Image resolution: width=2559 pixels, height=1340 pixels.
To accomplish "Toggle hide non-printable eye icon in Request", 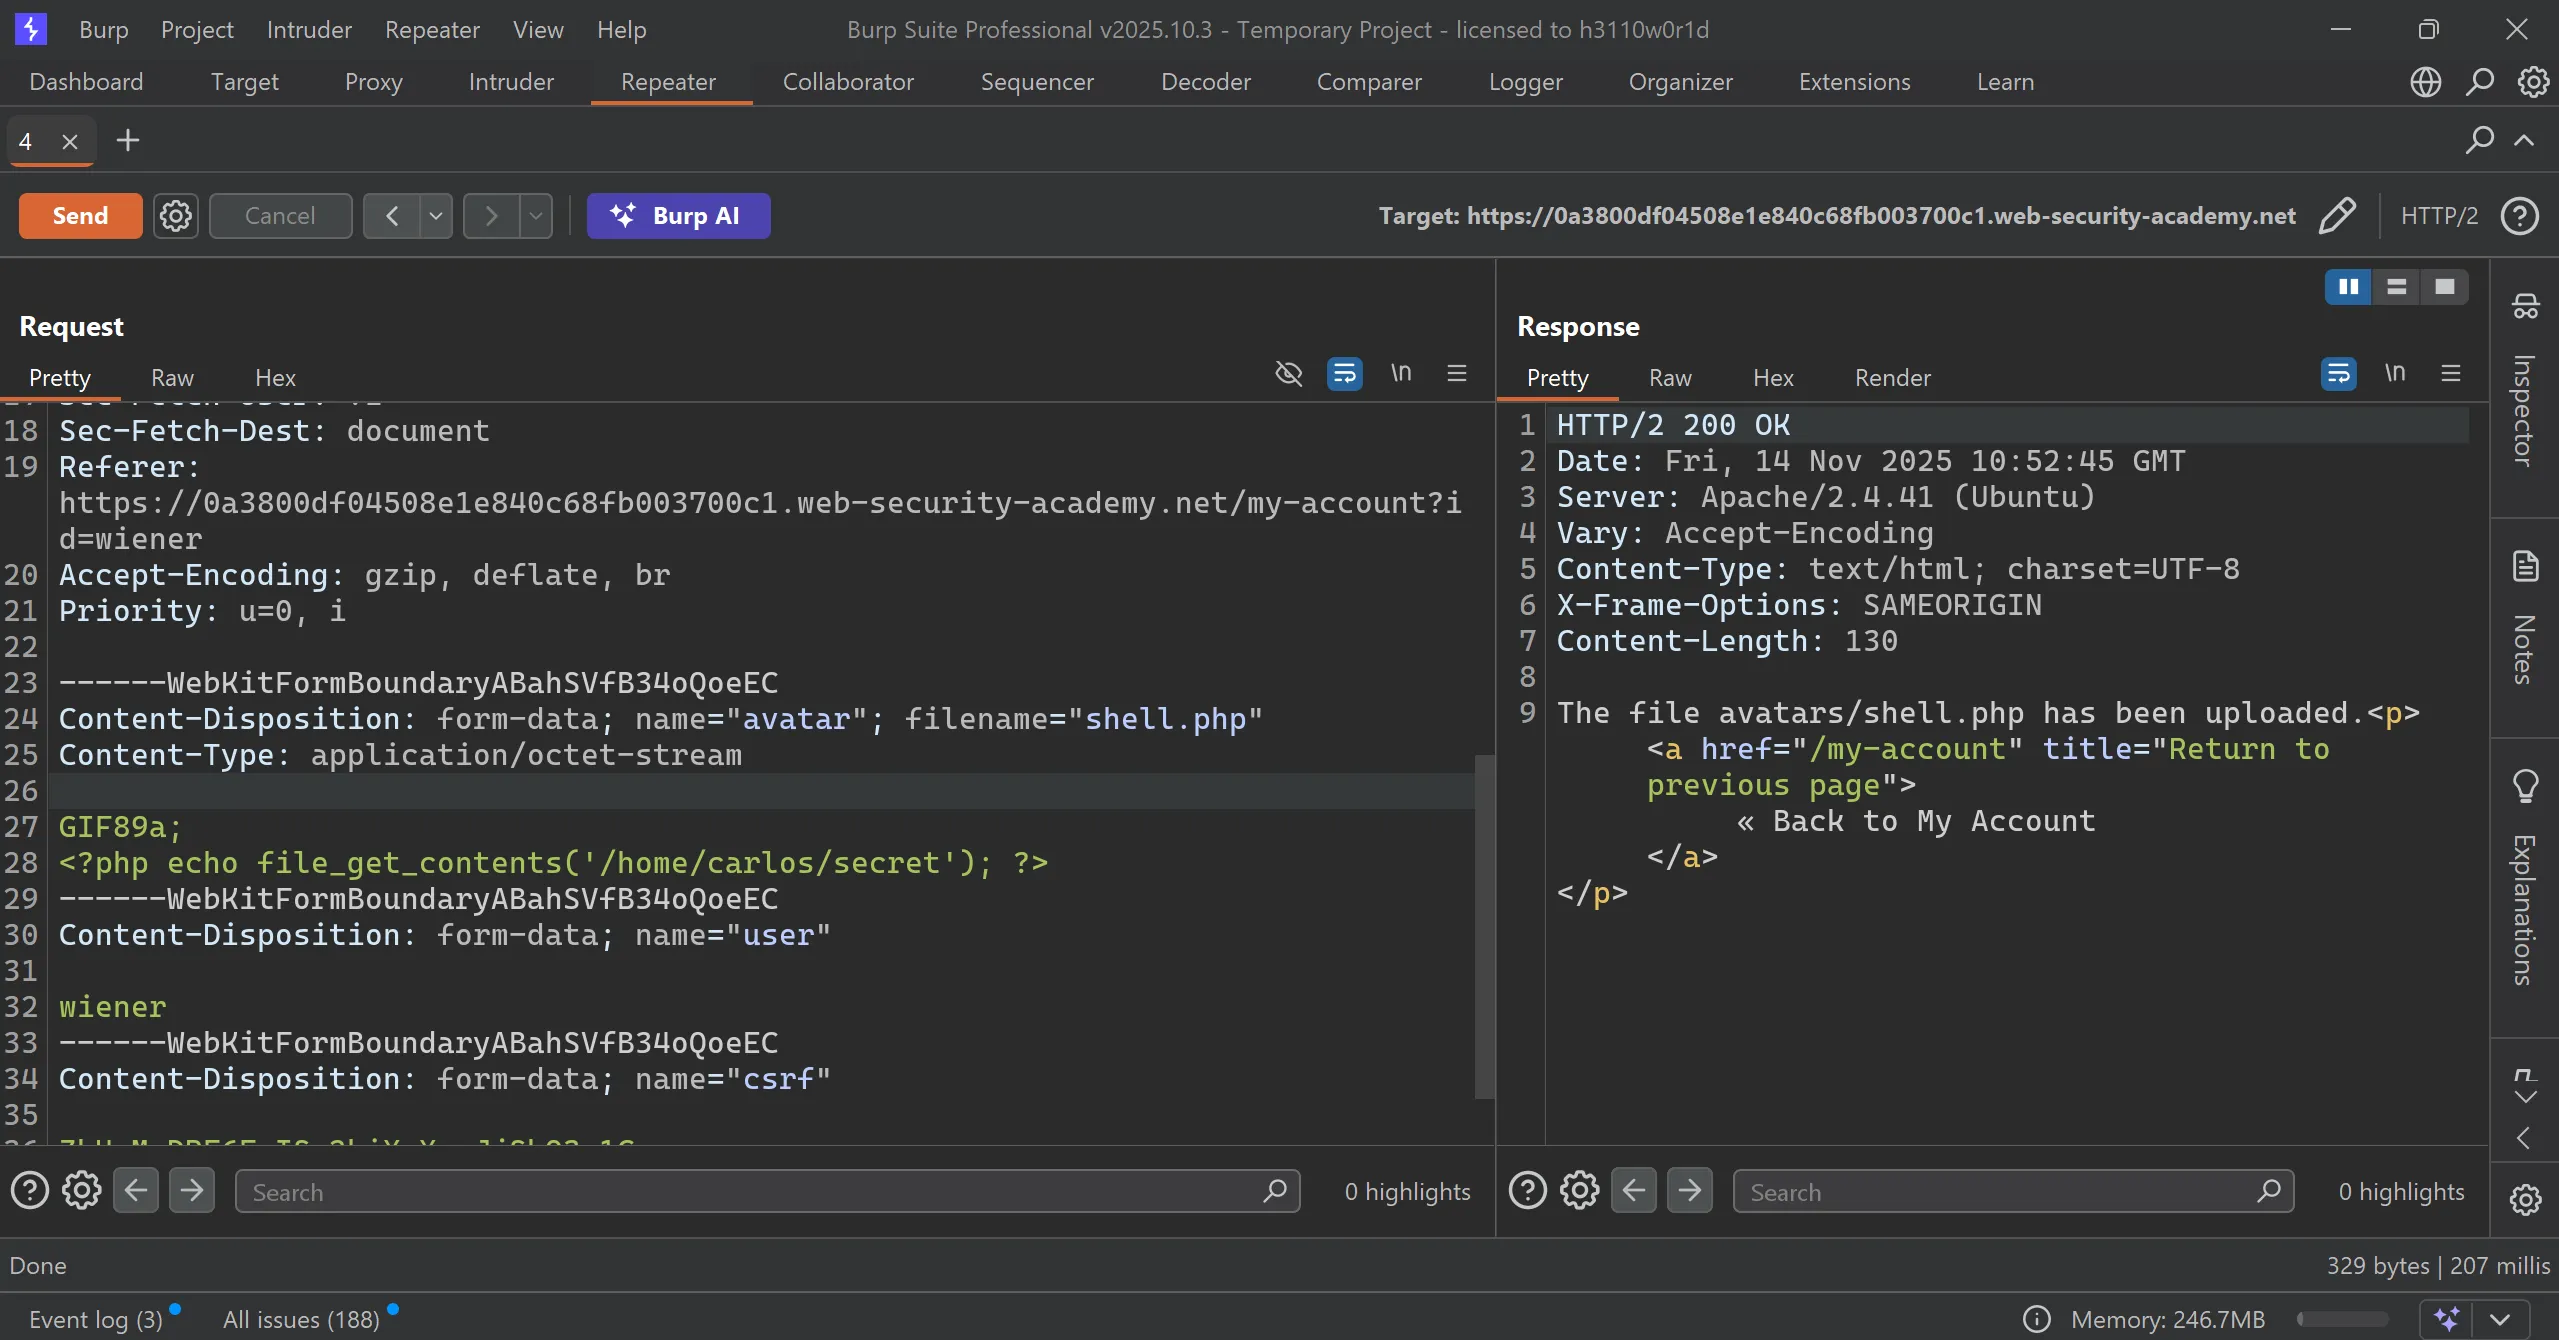I will [x=1288, y=374].
